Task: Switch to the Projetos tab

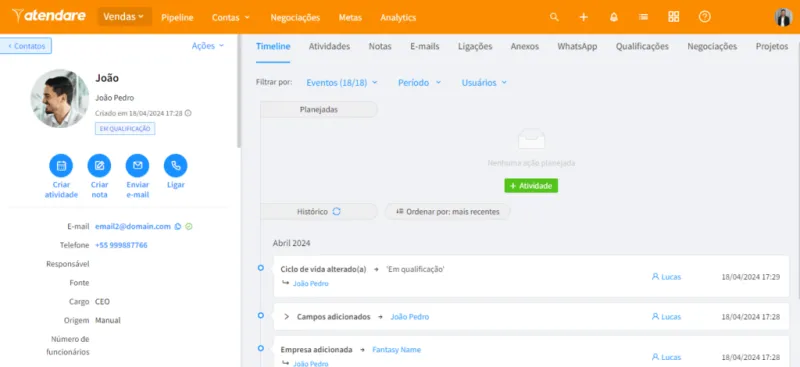Action: 771,46
